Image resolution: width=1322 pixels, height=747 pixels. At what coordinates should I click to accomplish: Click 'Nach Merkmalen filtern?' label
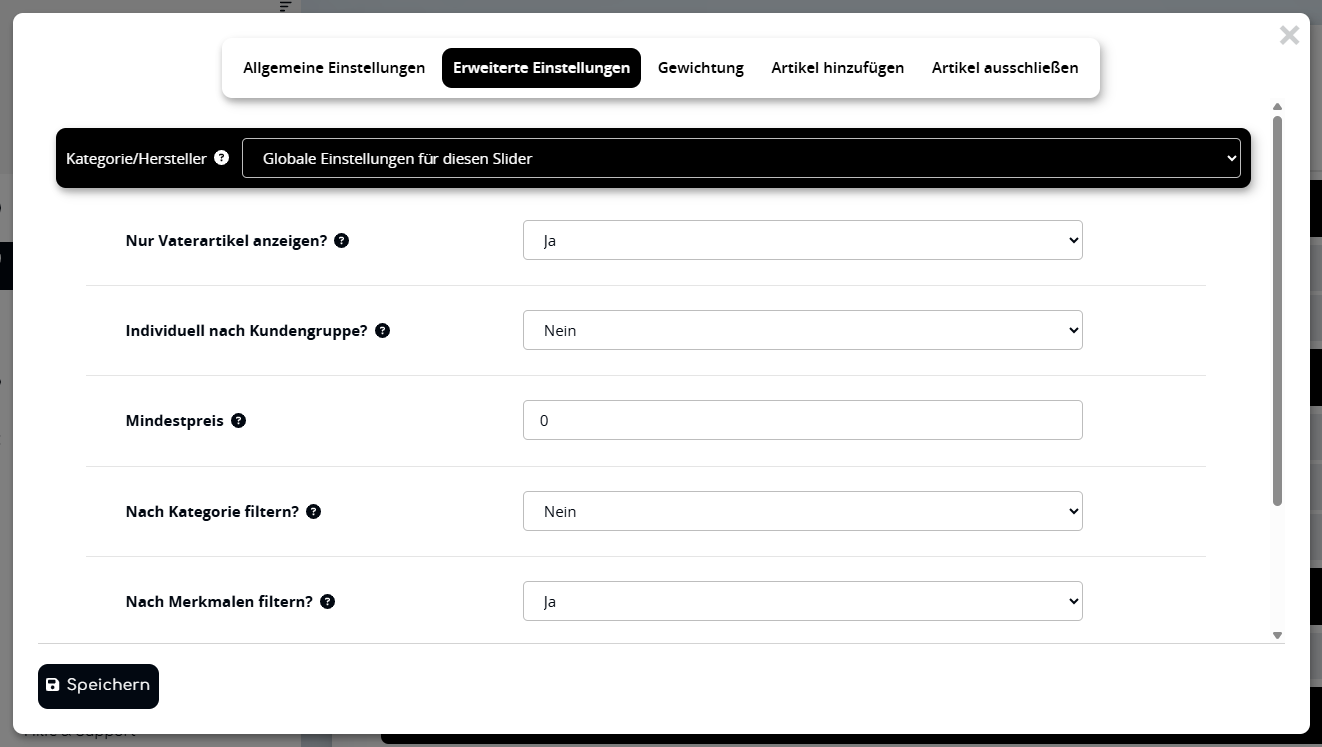coord(219,602)
